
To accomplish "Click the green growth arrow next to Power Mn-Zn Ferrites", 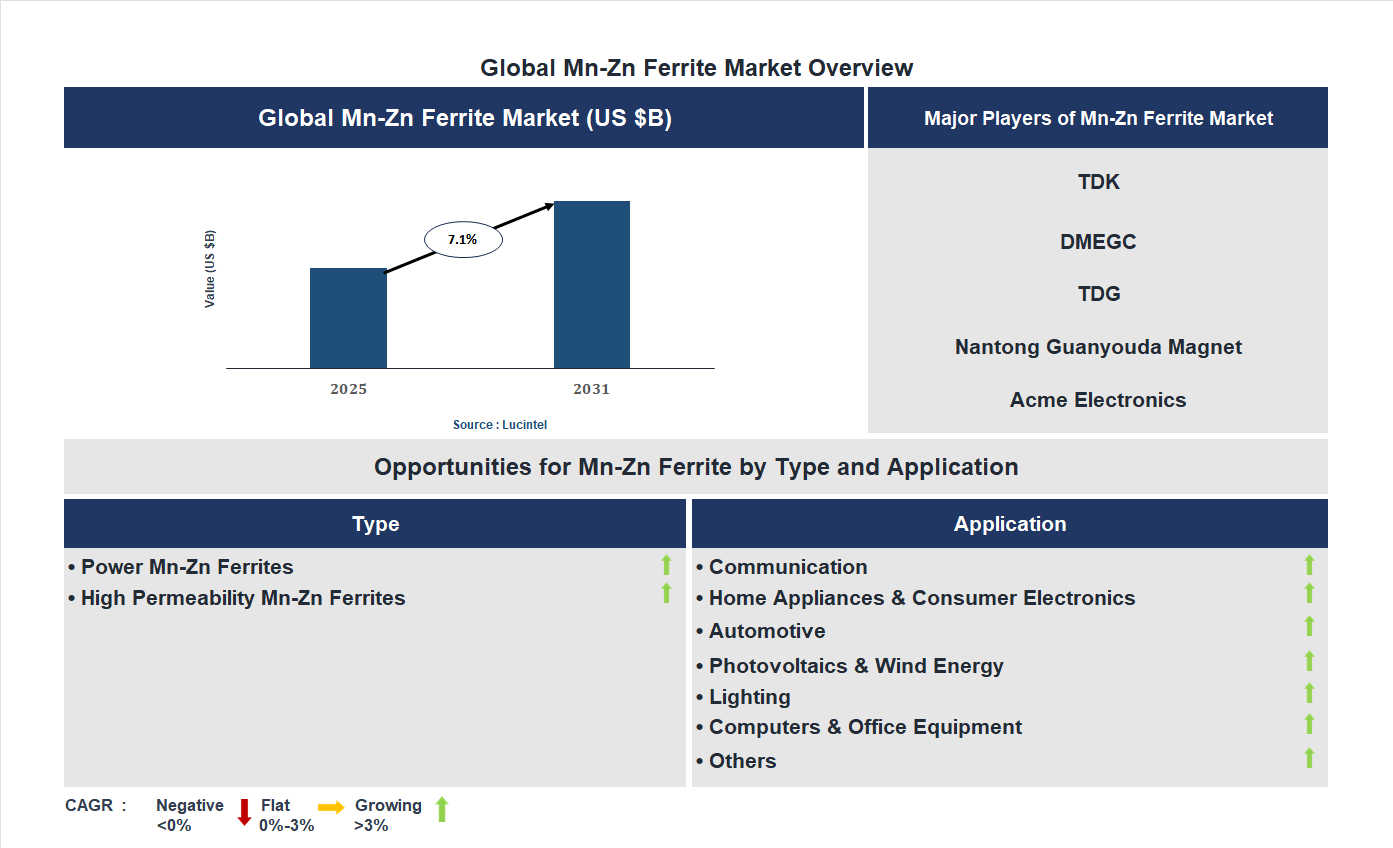I will tap(666, 565).
